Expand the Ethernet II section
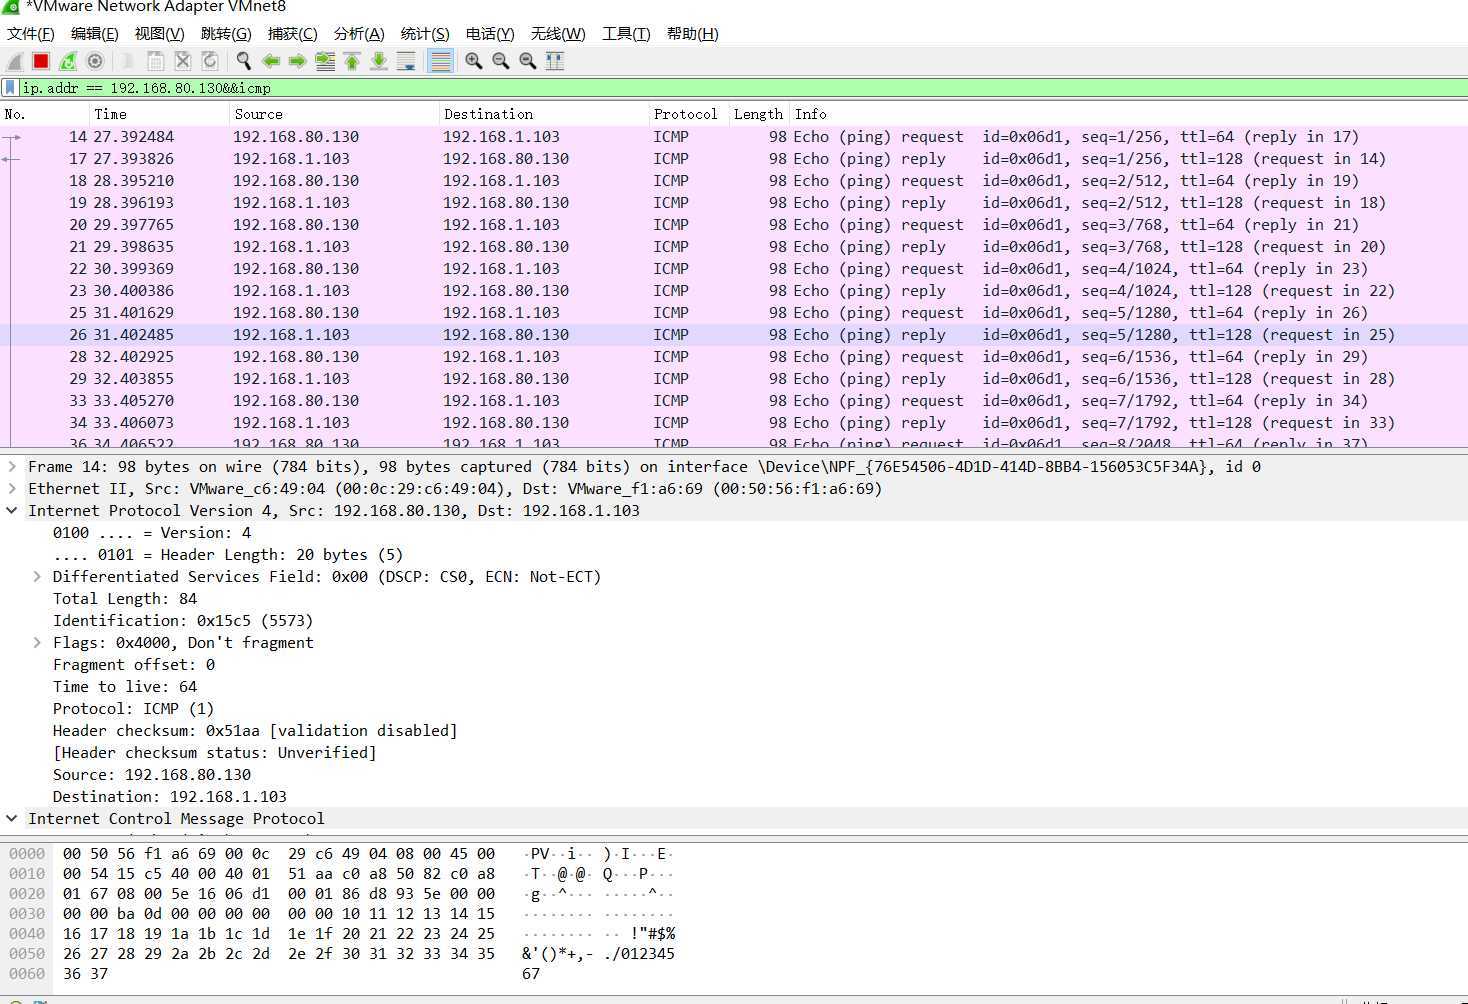The height and width of the screenshot is (1004, 1468). (12, 488)
